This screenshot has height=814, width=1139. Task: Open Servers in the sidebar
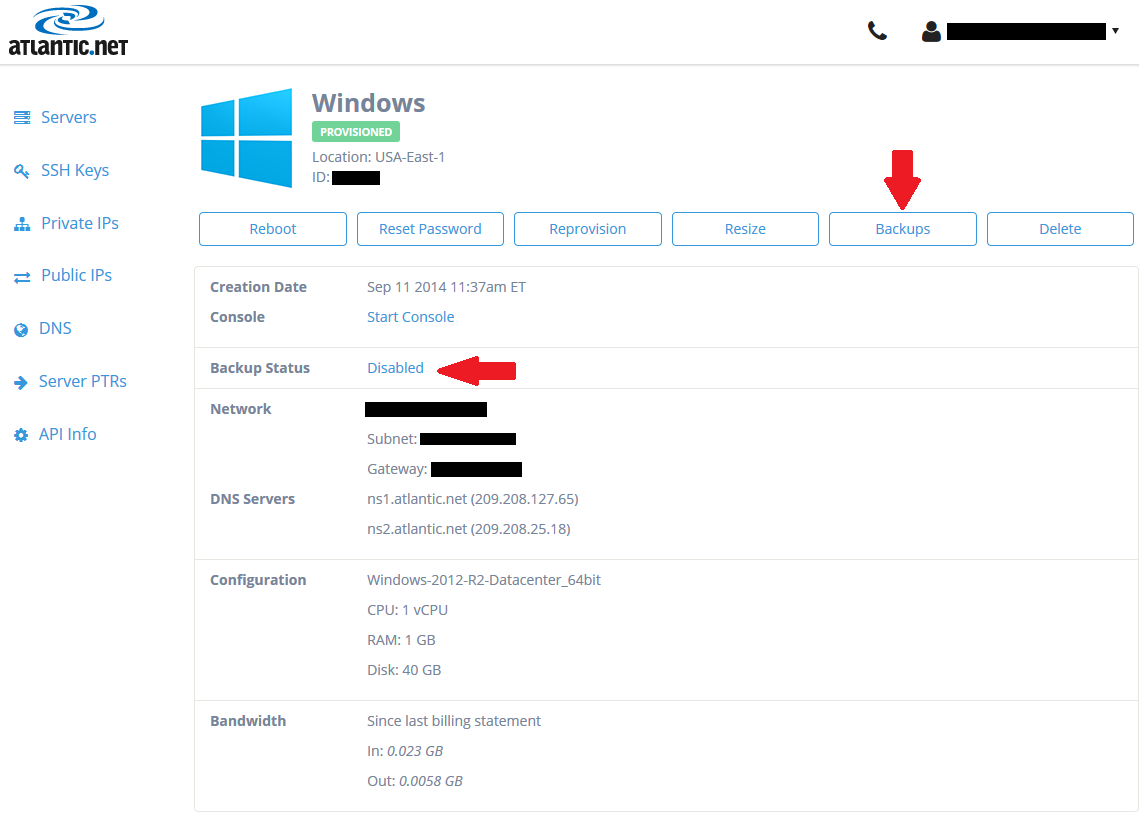point(68,118)
